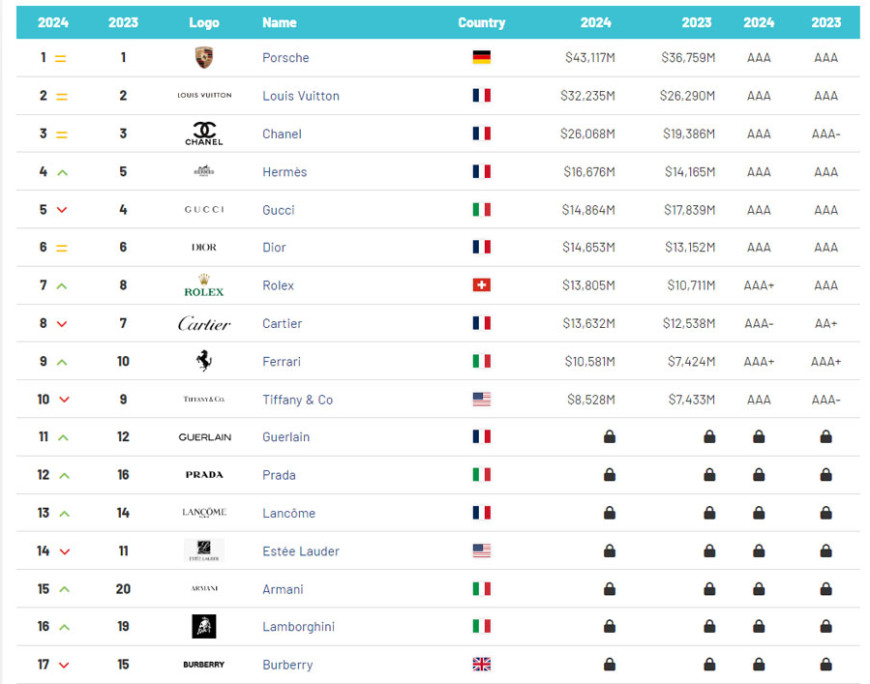Click Switzerland flag in Rolex row
The image size is (870, 684).
point(481,285)
